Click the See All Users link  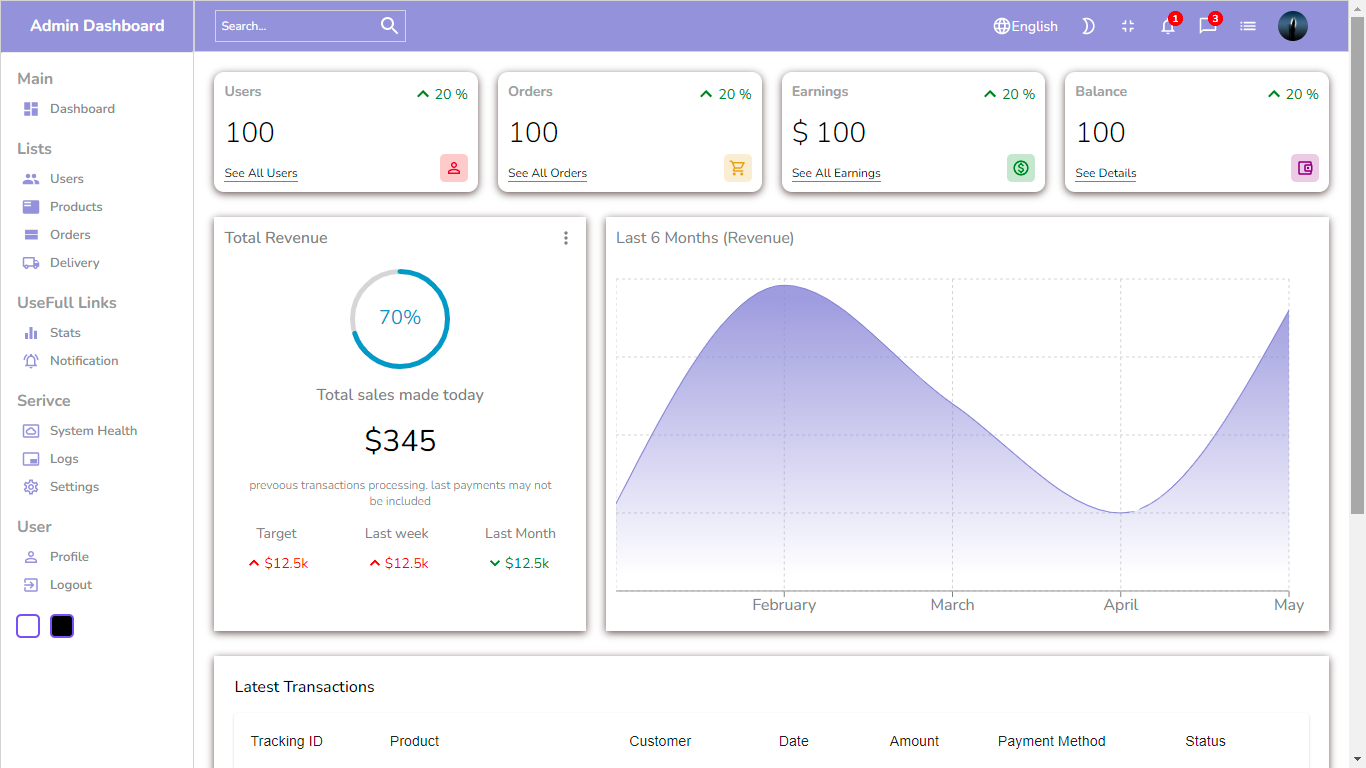[x=260, y=173]
